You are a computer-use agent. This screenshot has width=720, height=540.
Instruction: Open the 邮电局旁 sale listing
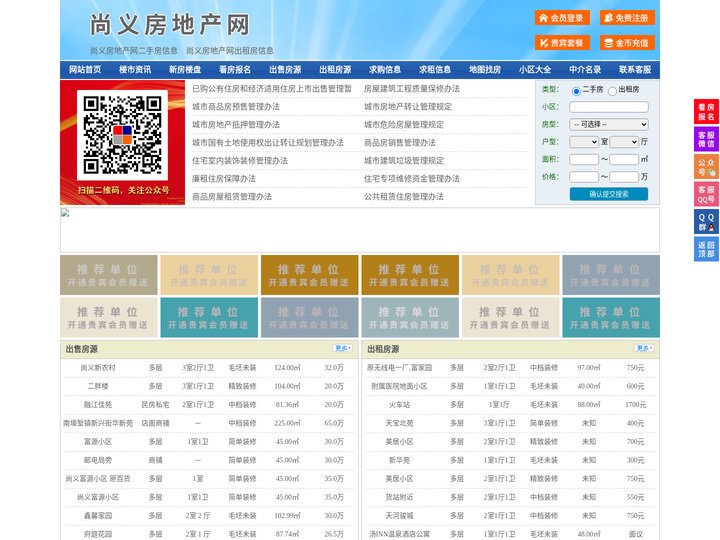98,460
